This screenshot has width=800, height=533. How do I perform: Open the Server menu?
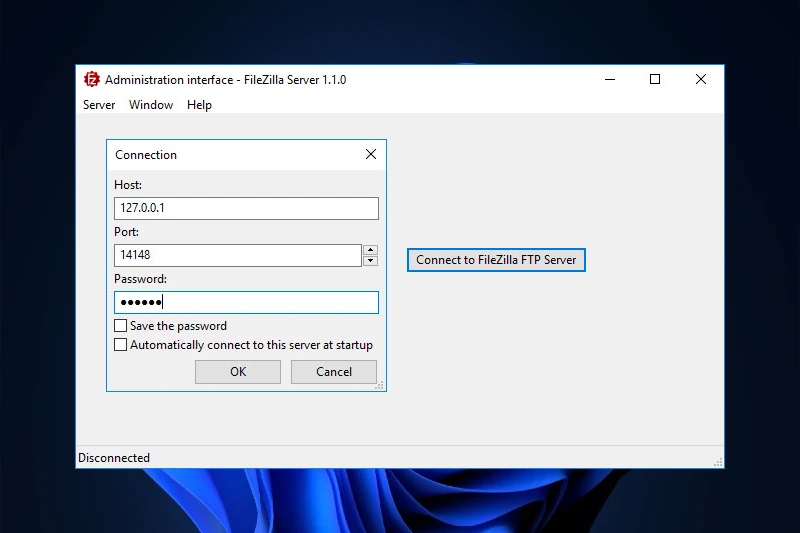click(99, 105)
